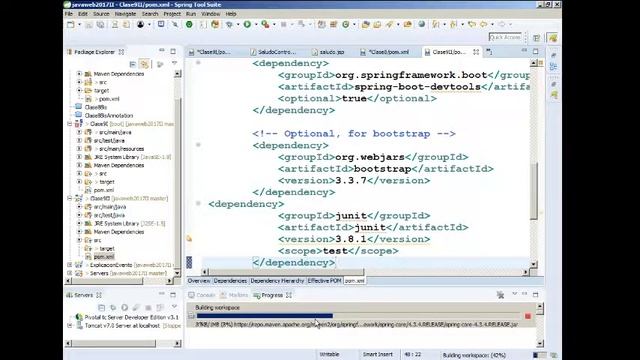Click the Building workspace progress bar
640x360 pixels.
tap(359, 316)
